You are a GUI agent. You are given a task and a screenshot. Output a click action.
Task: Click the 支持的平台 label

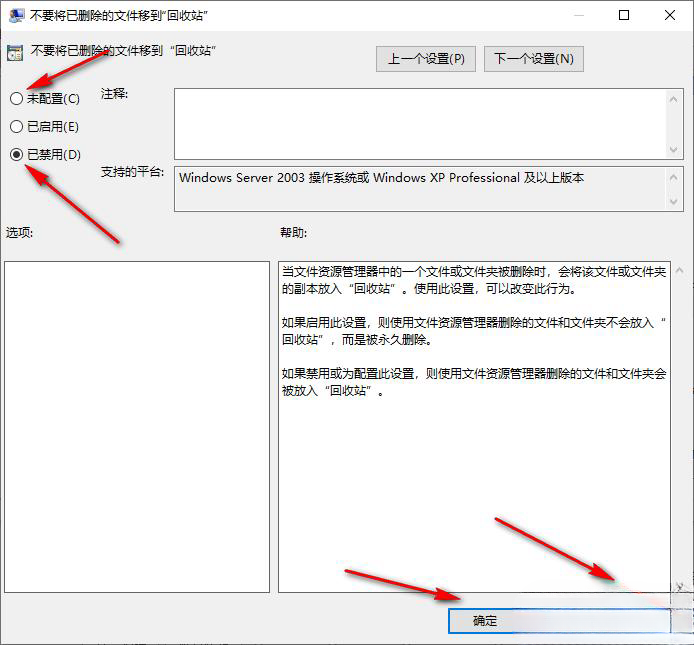click(132, 172)
